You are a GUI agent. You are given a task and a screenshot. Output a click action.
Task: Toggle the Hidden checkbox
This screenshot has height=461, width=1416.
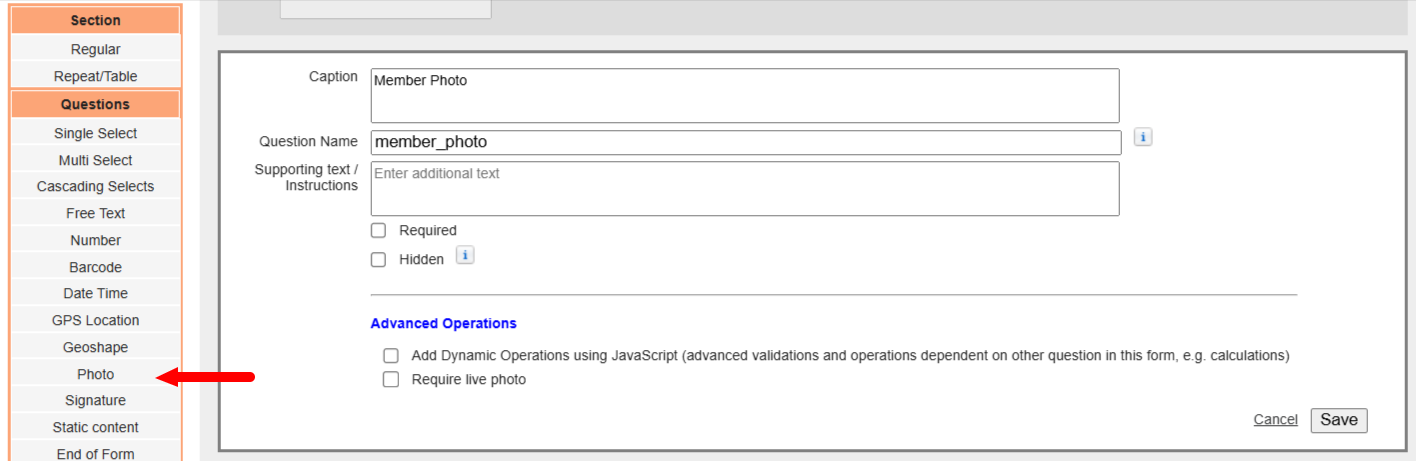click(378, 259)
